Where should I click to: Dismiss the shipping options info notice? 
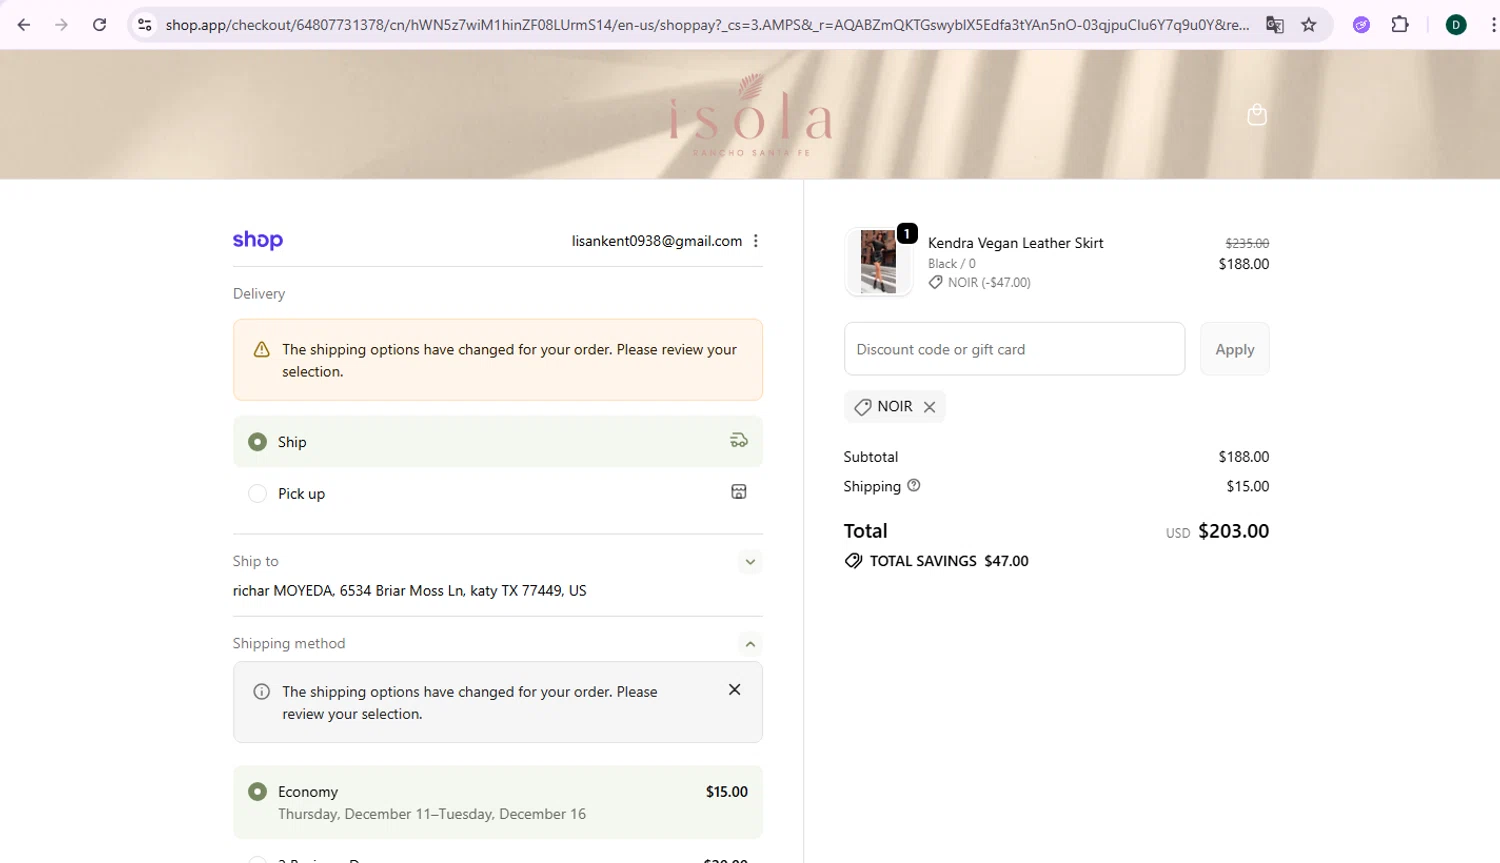pos(734,690)
